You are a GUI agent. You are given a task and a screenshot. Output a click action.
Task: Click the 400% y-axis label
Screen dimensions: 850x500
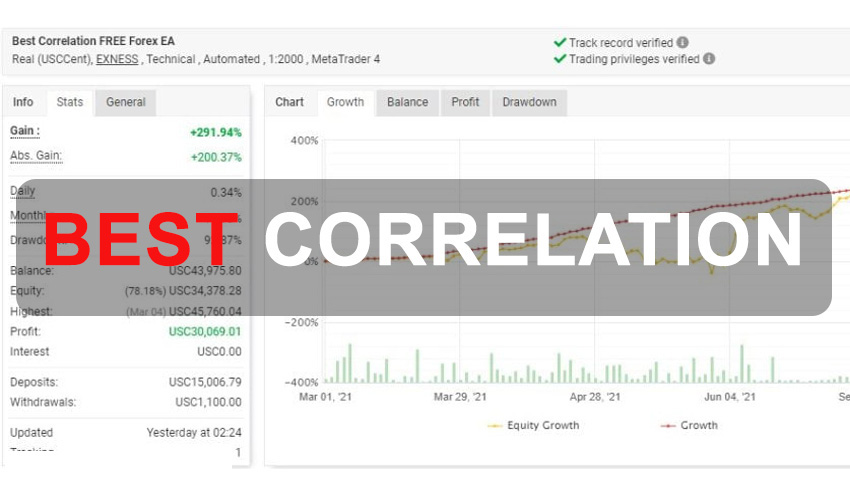(x=305, y=140)
